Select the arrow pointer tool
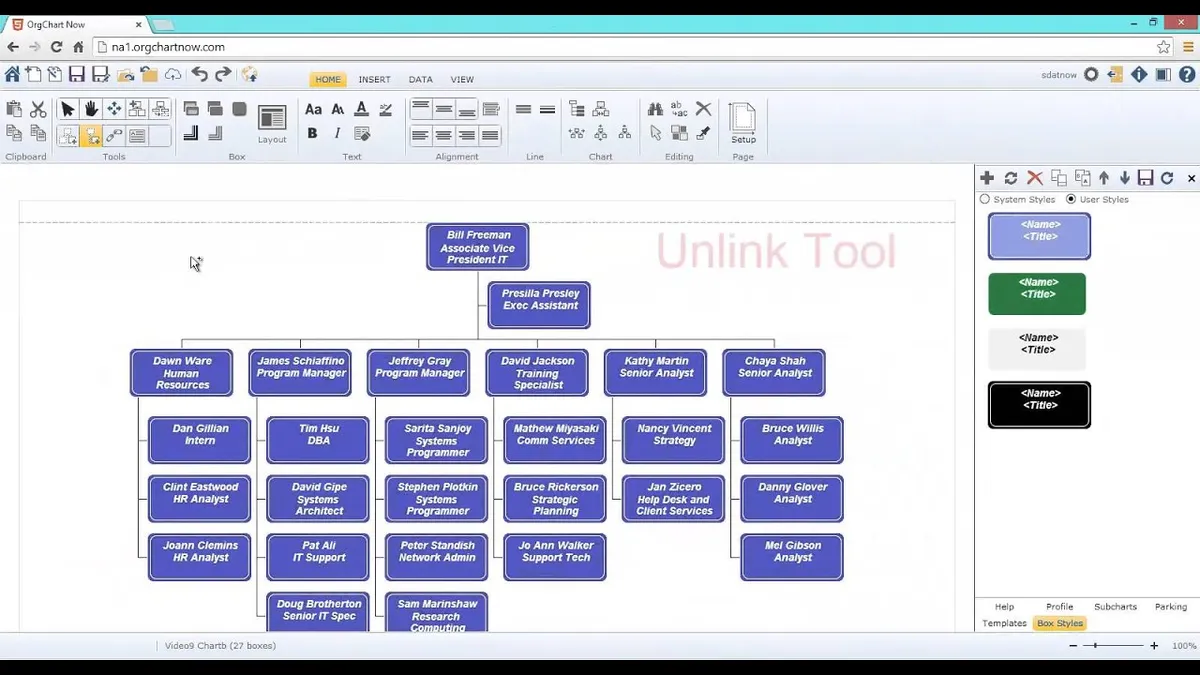This screenshot has width=1200, height=675. (67, 109)
